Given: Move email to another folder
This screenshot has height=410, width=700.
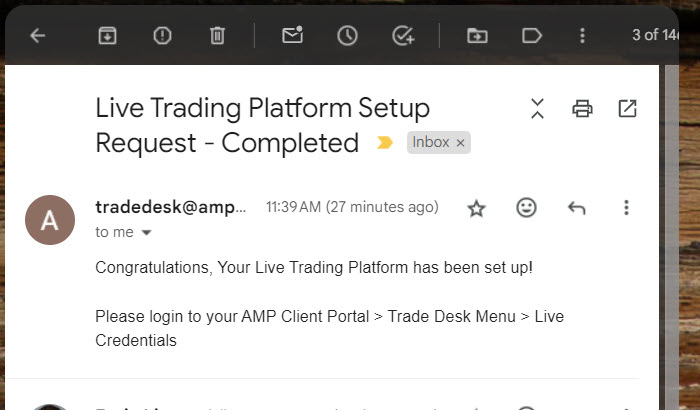Looking at the screenshot, I should pyautogui.click(x=478, y=35).
